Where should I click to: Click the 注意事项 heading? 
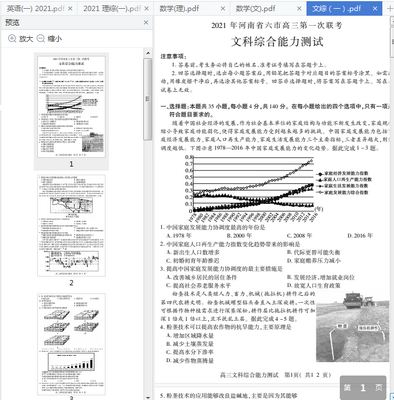click(174, 56)
